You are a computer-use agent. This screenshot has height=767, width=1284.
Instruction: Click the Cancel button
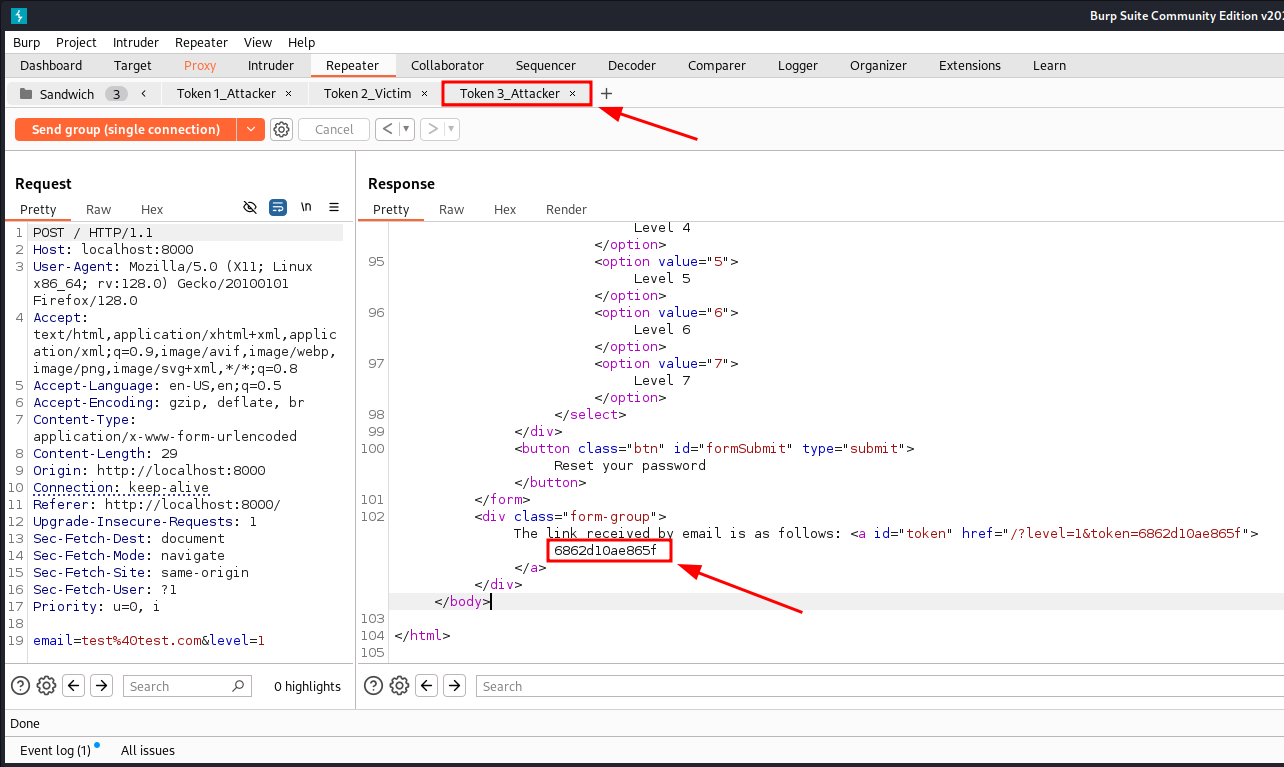pos(334,130)
